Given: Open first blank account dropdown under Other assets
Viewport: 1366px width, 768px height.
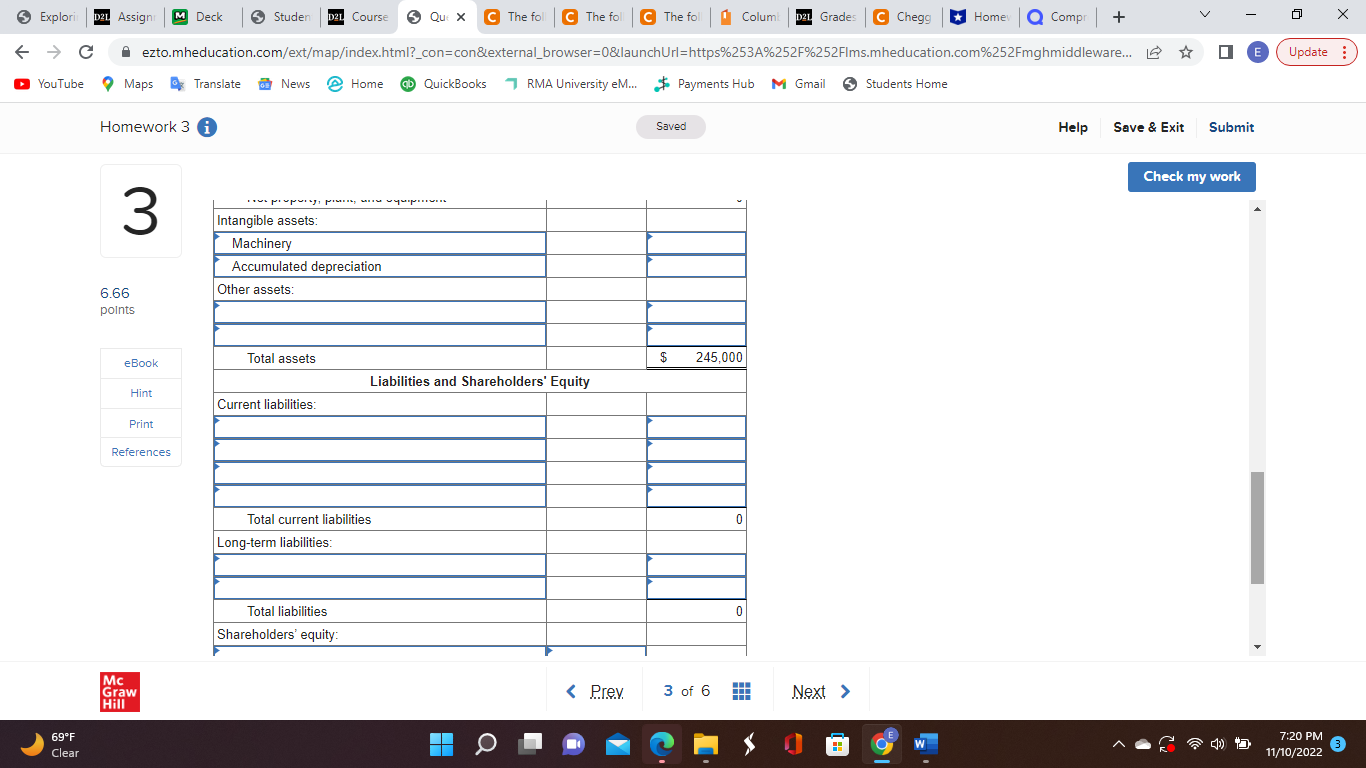Looking at the screenshot, I should tap(380, 312).
